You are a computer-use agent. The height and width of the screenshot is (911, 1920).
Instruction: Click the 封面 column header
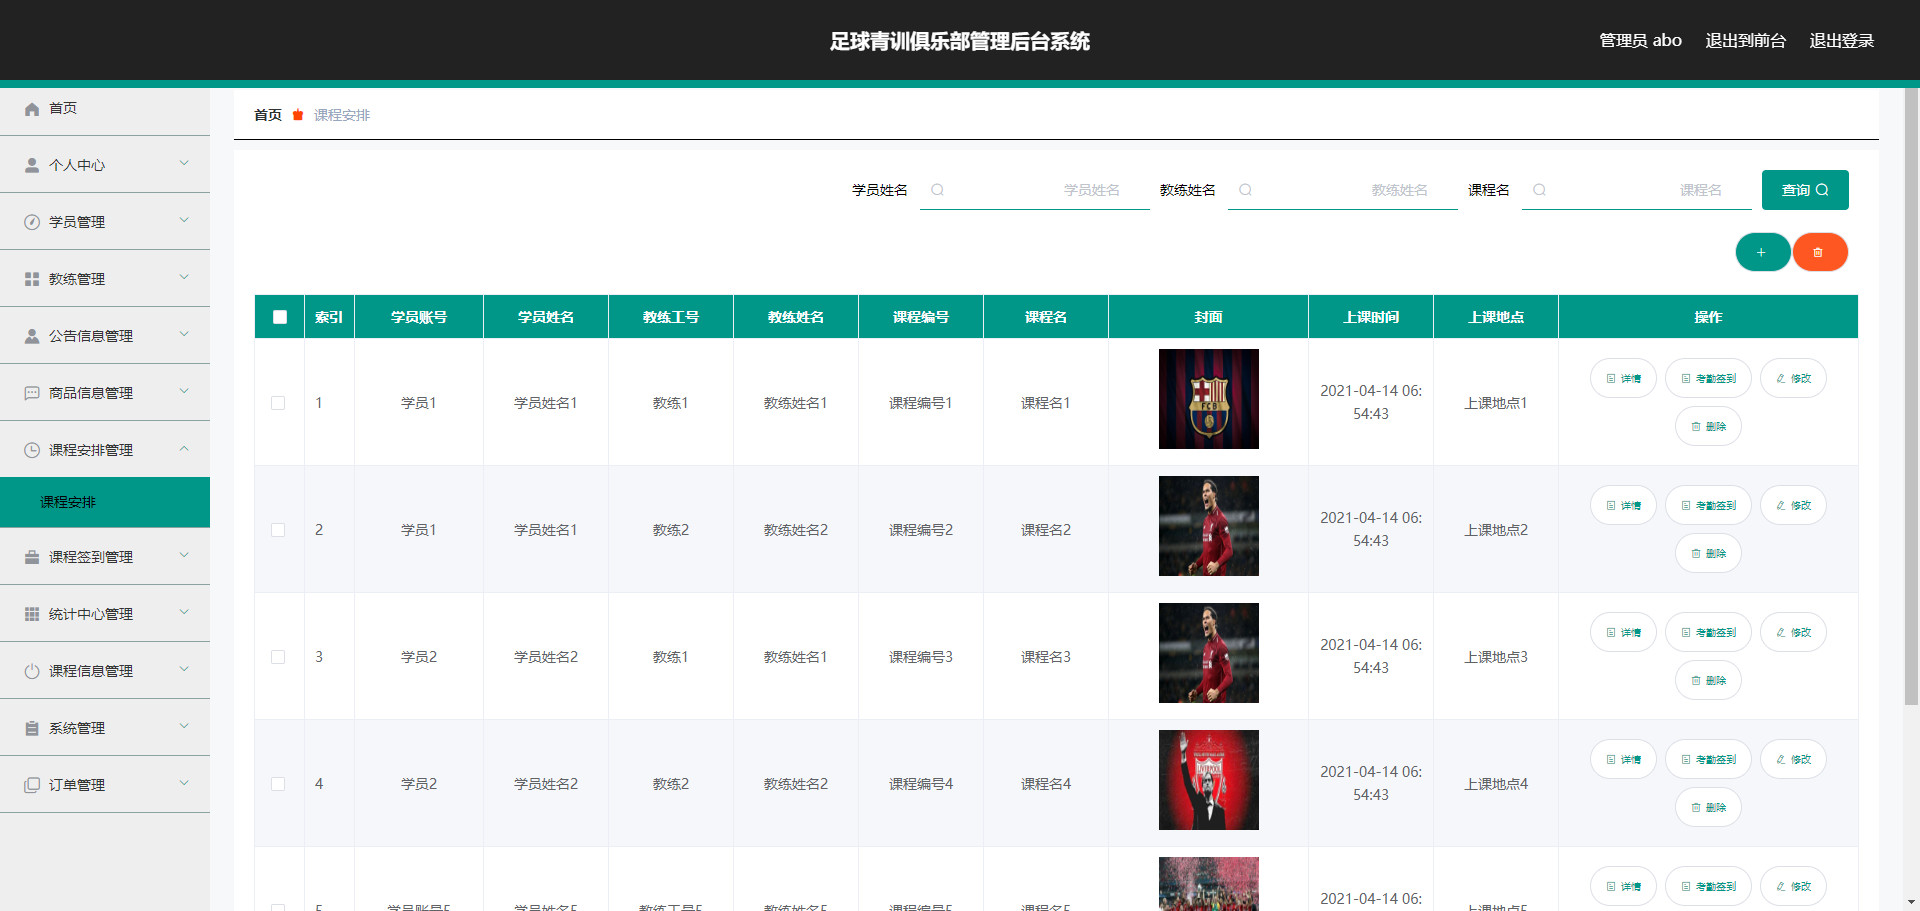coord(1208,317)
